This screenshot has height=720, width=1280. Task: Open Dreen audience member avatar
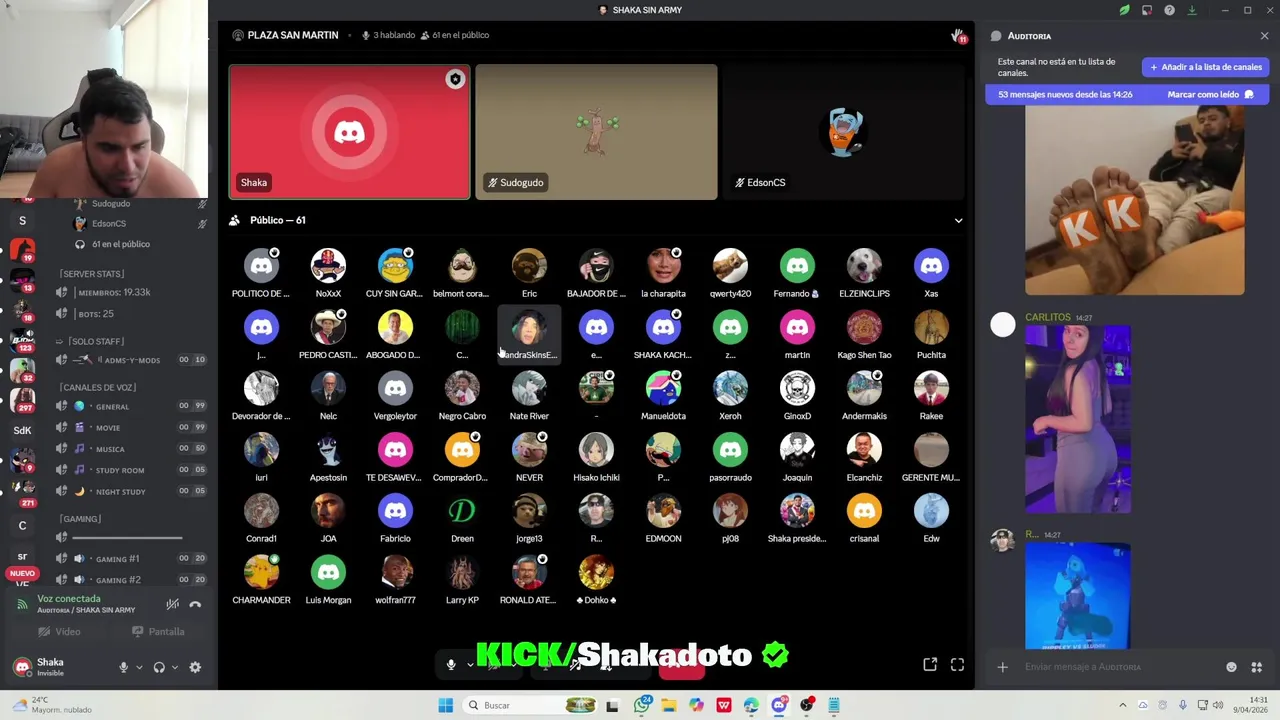tap(462, 511)
